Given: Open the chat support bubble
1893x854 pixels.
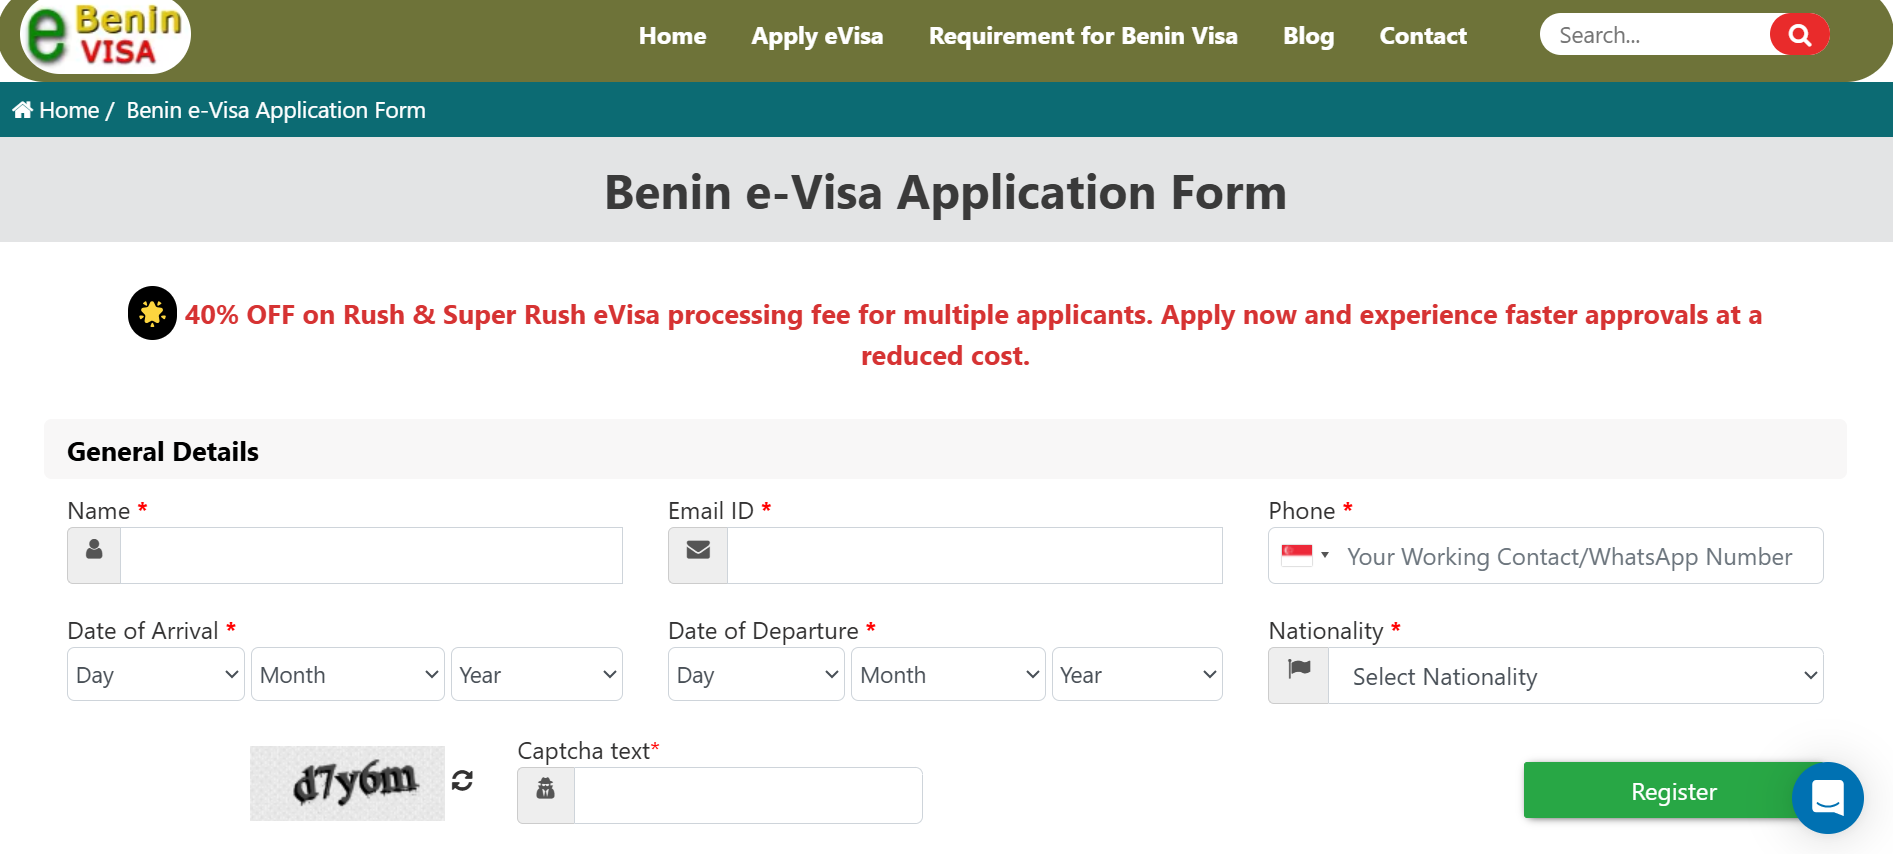Looking at the screenshot, I should (x=1827, y=798).
